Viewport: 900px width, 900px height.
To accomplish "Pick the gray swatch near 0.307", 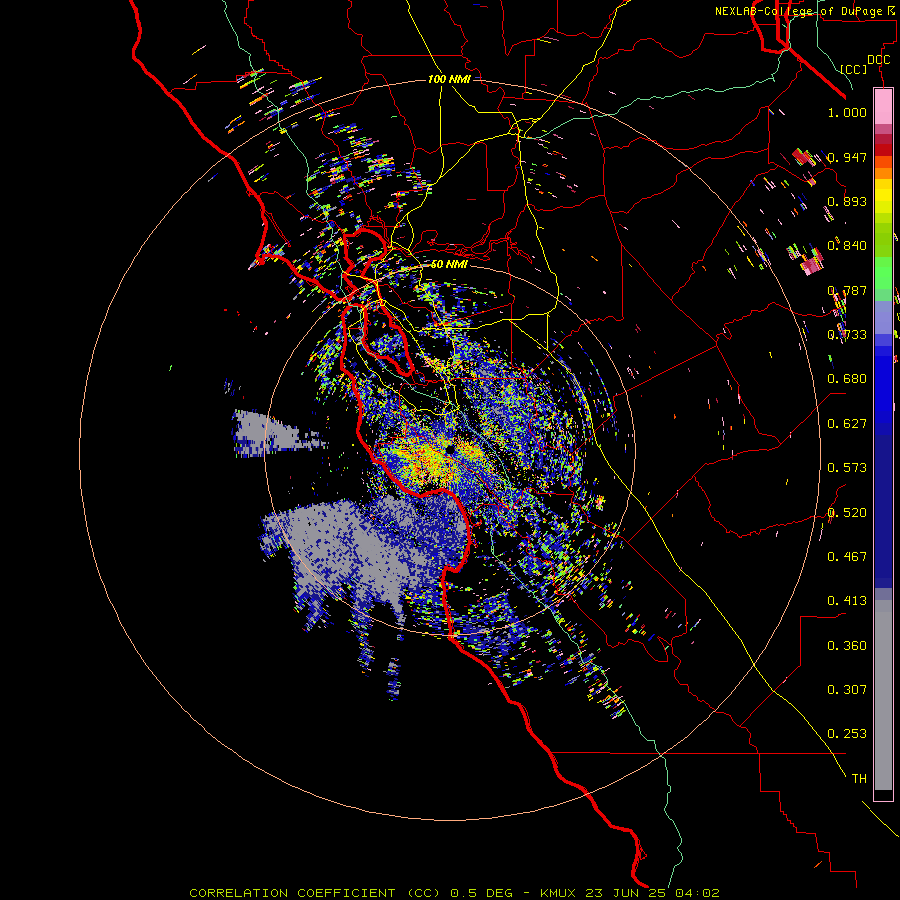I will pyautogui.click(x=883, y=695).
